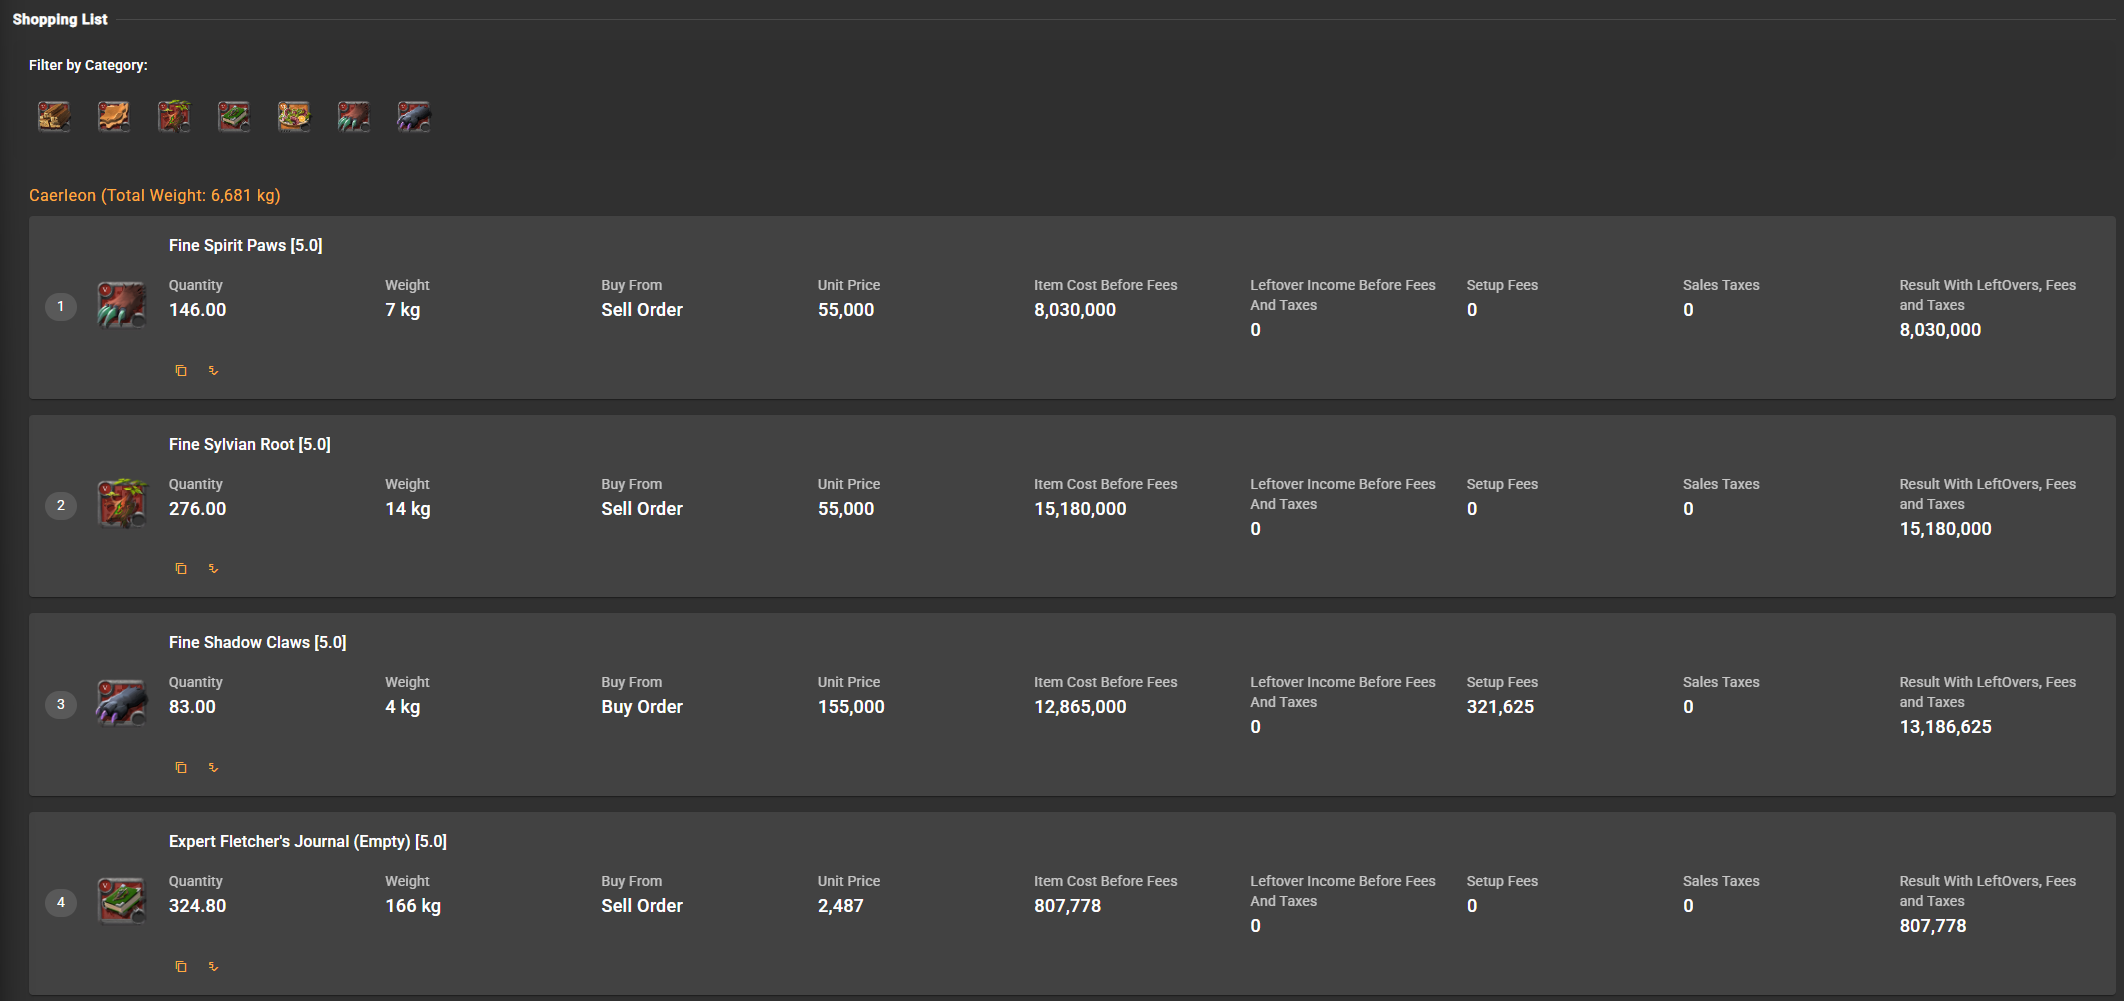This screenshot has width=2124, height=1001.
Task: Copy the Fine Sylvian Root item name
Action: click(x=181, y=569)
